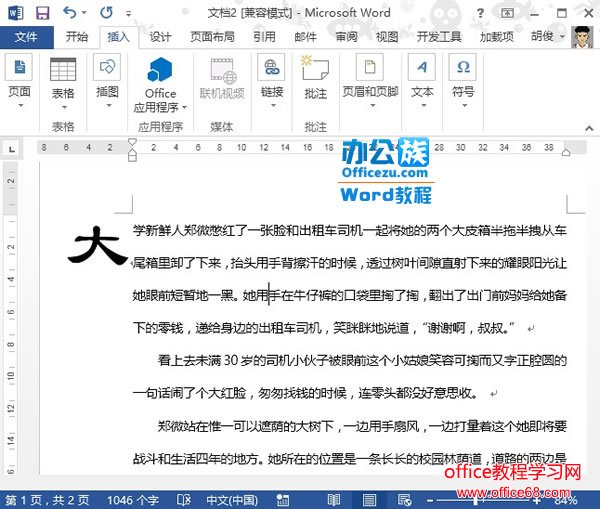Collapse the ribbon with the chevron
Screen dimensions: 600x509
tap(589, 128)
